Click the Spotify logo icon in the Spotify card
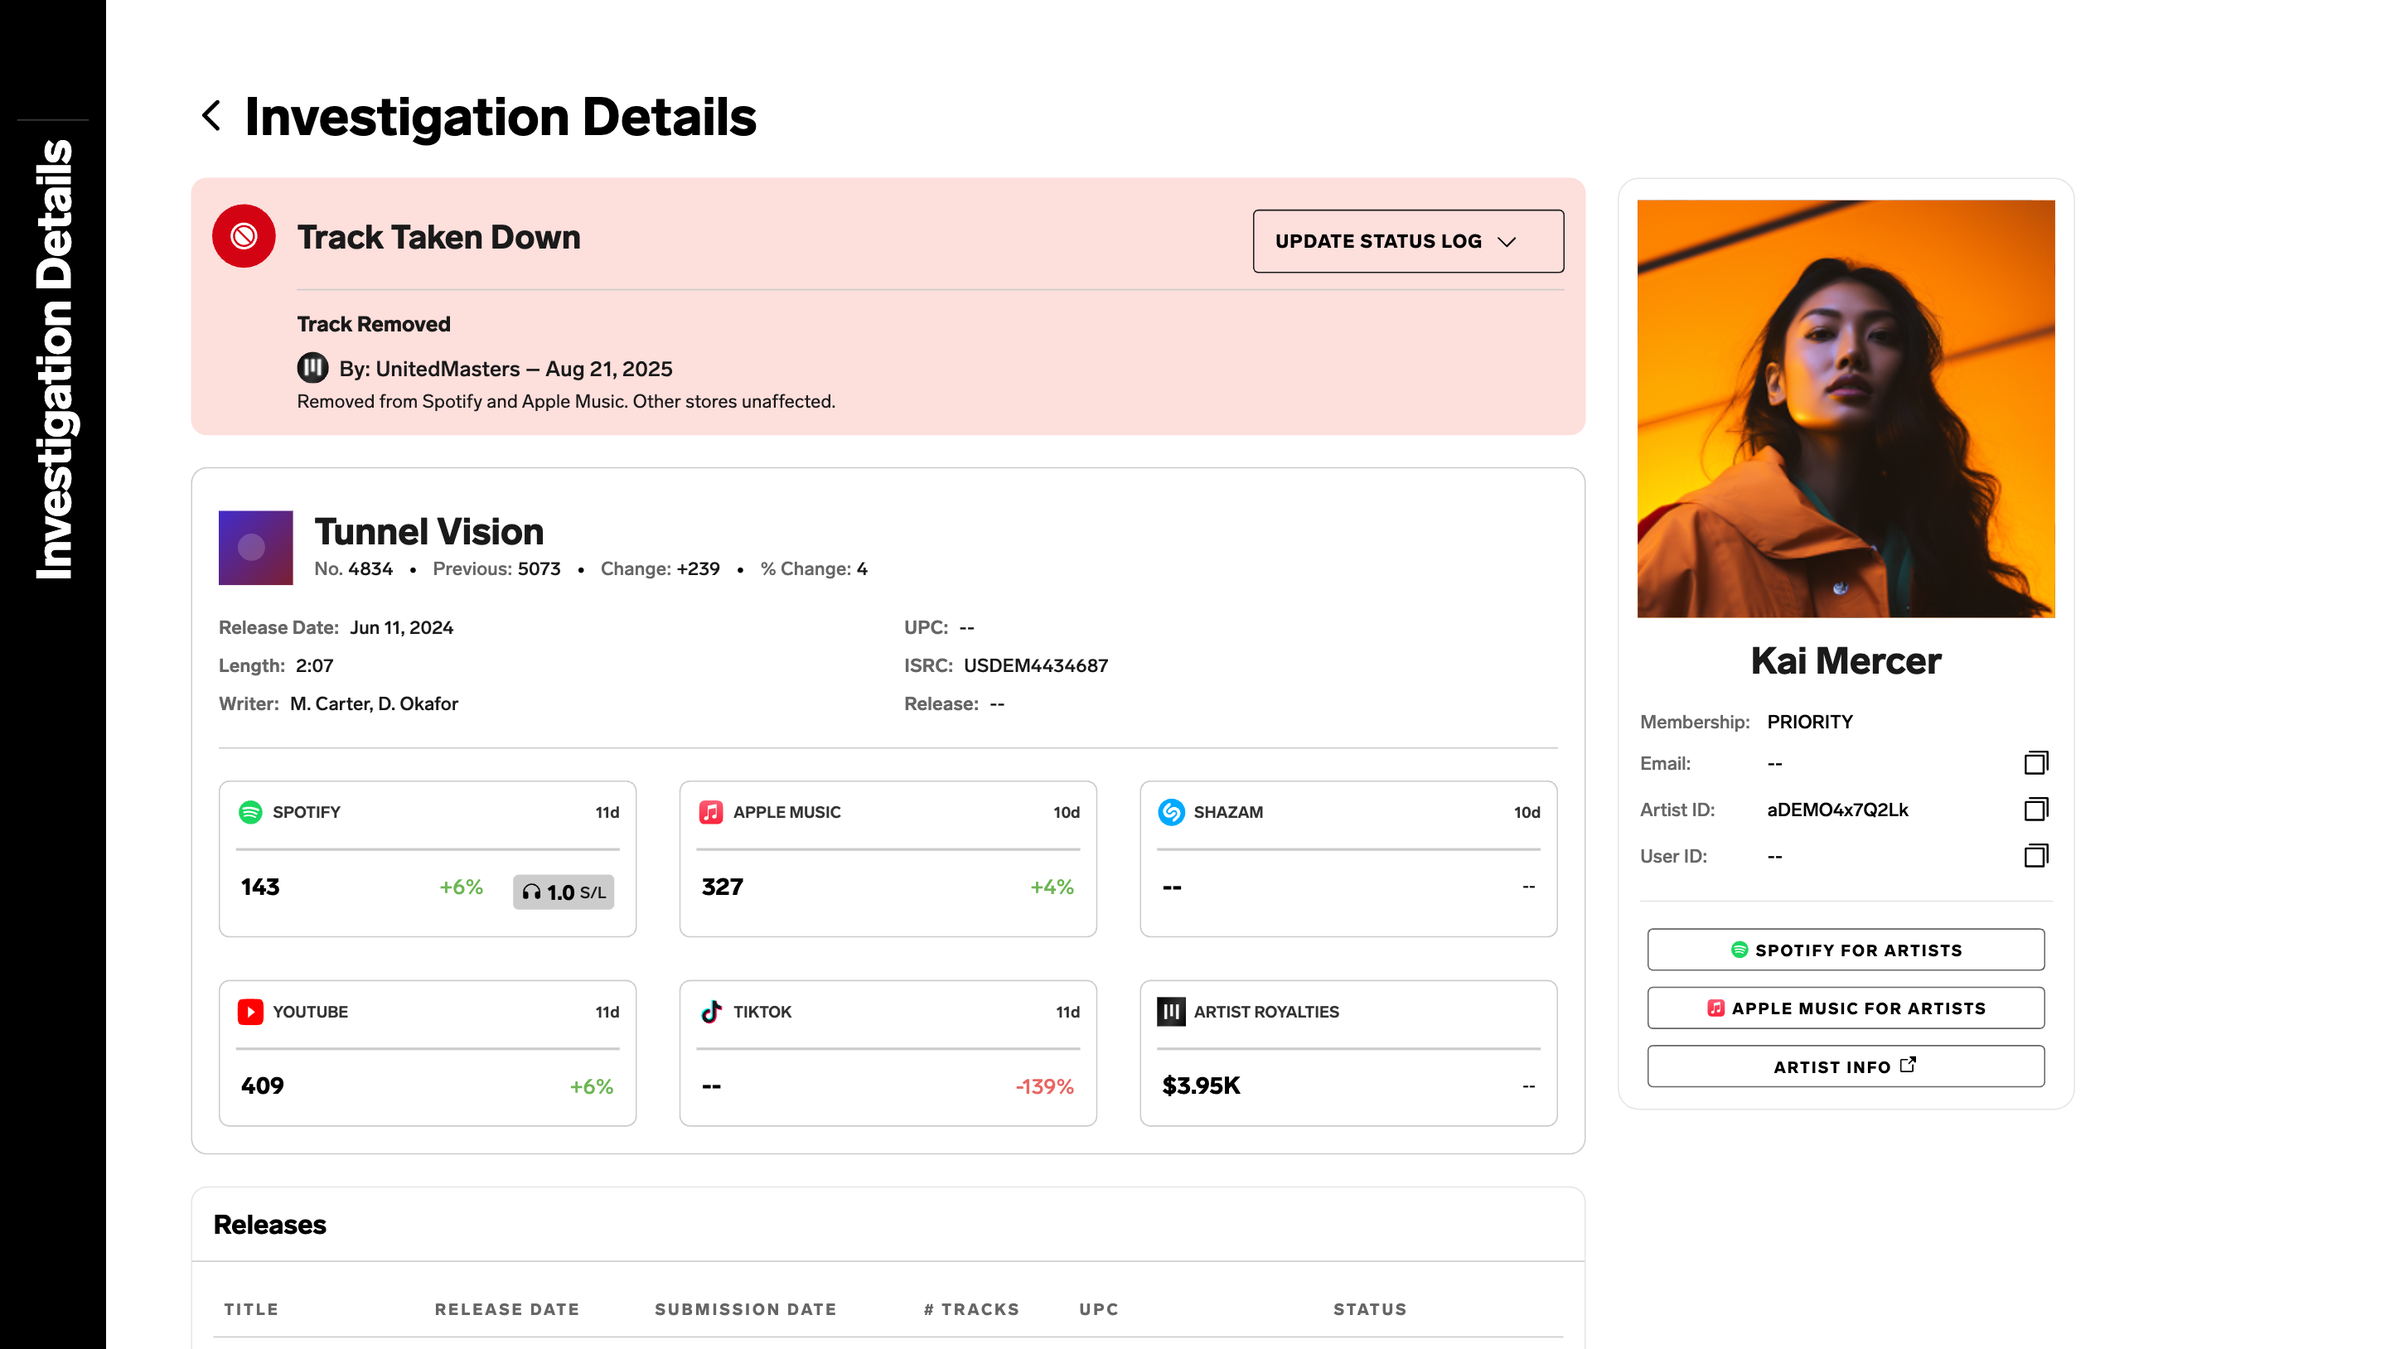2400x1349 pixels. coord(251,812)
